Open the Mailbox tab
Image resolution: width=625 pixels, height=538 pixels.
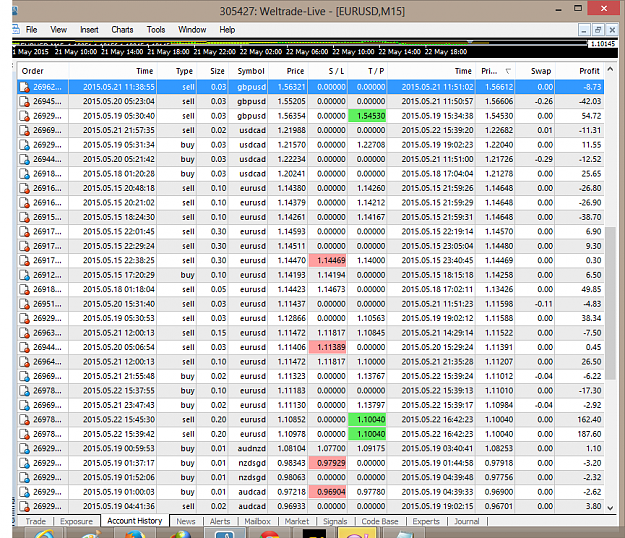pyautogui.click(x=257, y=521)
